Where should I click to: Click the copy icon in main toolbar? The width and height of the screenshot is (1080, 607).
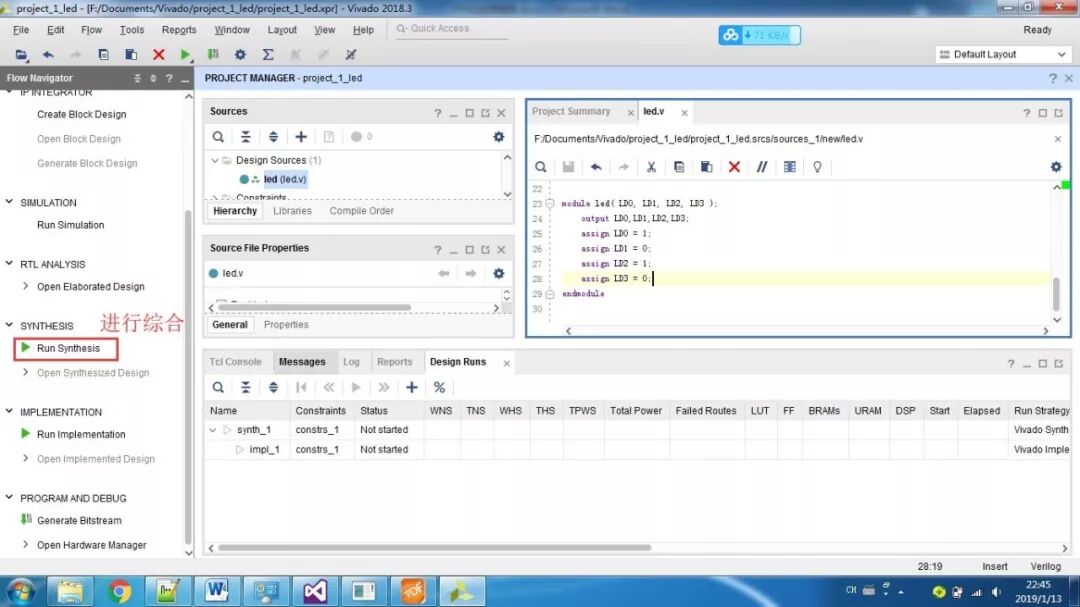pyautogui.click(x=103, y=54)
